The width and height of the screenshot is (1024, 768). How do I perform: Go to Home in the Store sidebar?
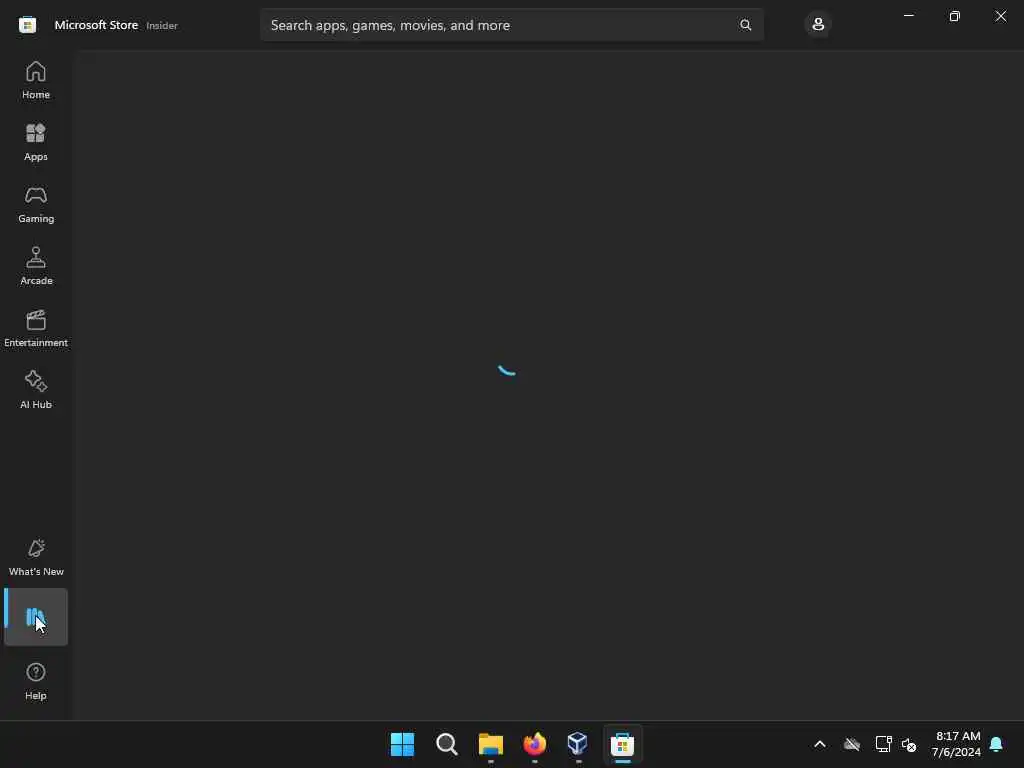point(36,80)
